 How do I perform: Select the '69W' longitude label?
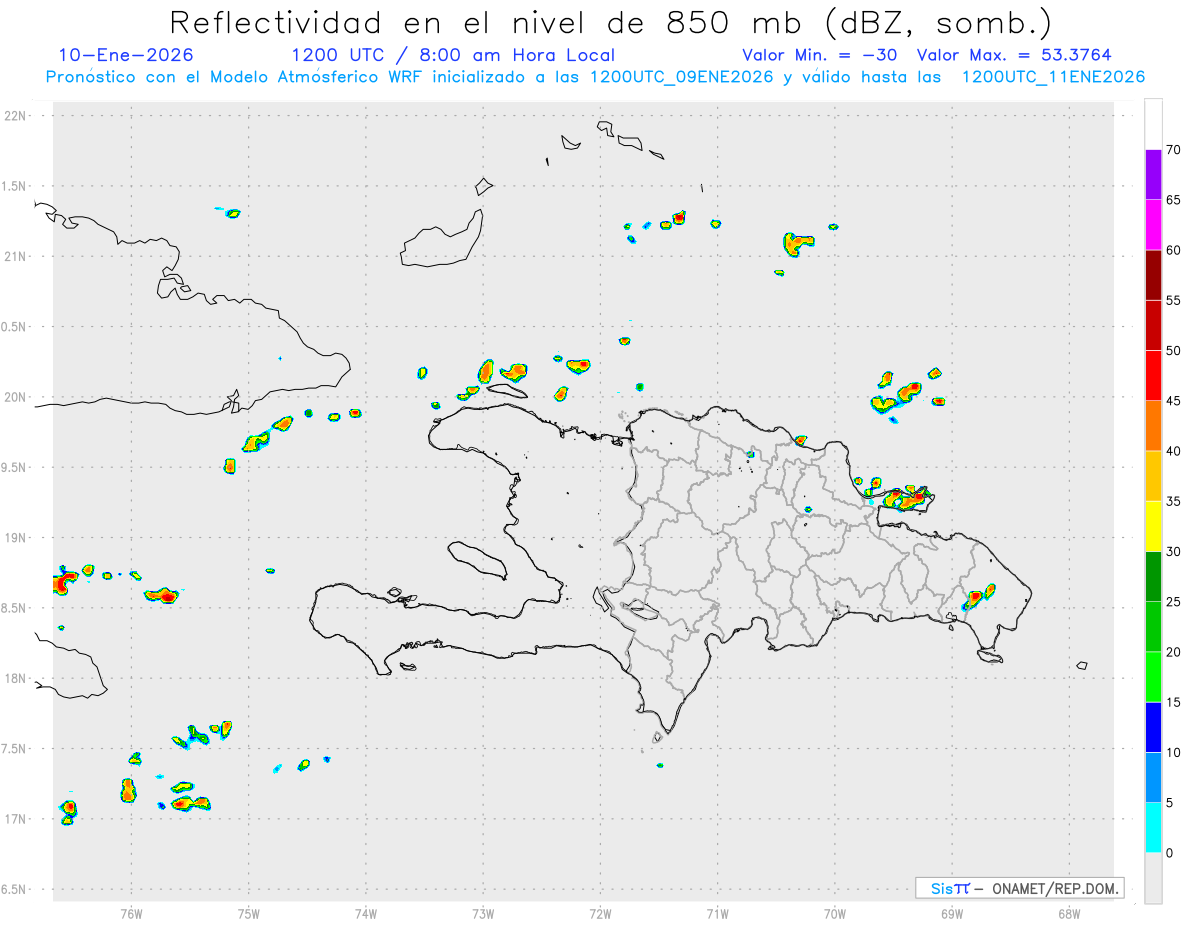pos(952,913)
